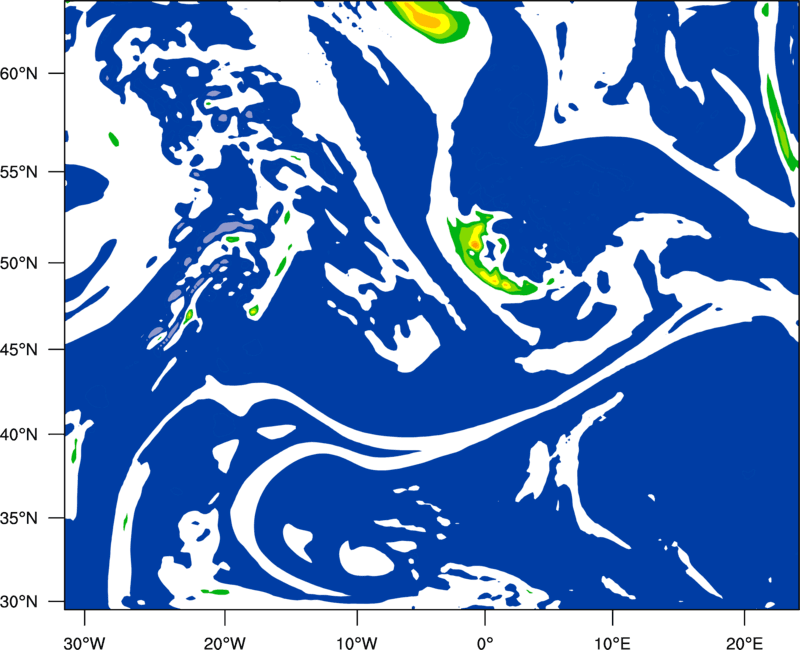The width and height of the screenshot is (800, 650).
Task: Click the 30°N latitude label
Action: [19, 602]
